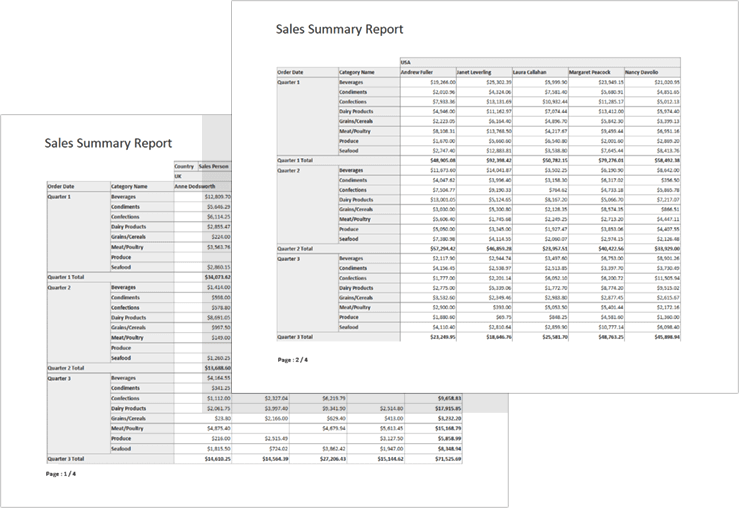Viewport: 739px width, 508px height.
Task: Select "Quarter 1" row group on page 1
Action: pos(78,232)
